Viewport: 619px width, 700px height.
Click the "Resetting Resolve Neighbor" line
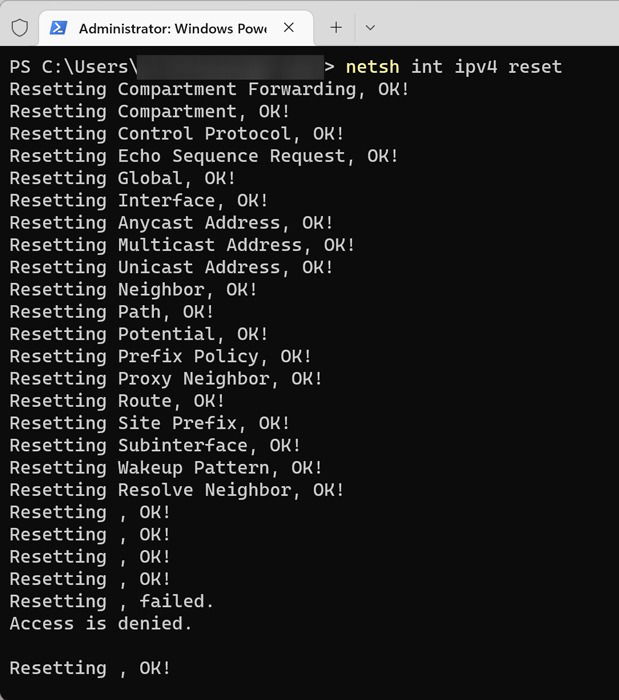pos(177,490)
